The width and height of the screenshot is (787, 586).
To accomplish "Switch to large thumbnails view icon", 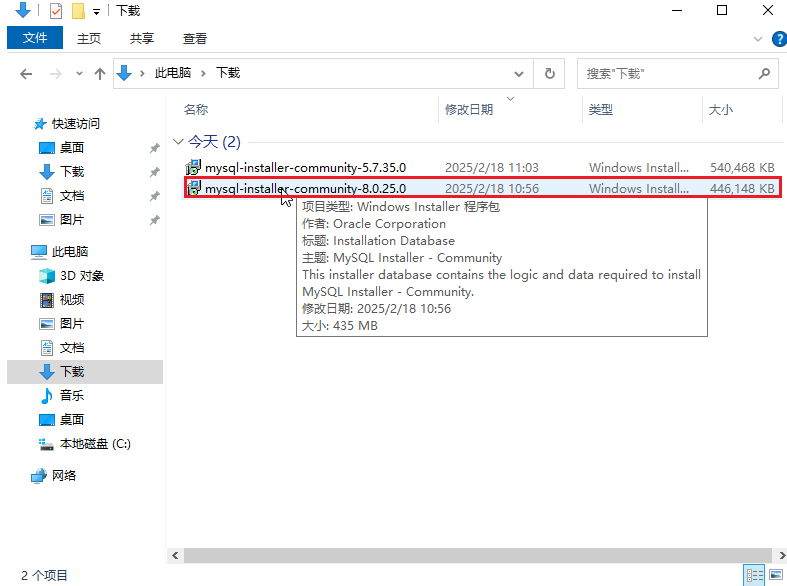I will [x=776, y=575].
